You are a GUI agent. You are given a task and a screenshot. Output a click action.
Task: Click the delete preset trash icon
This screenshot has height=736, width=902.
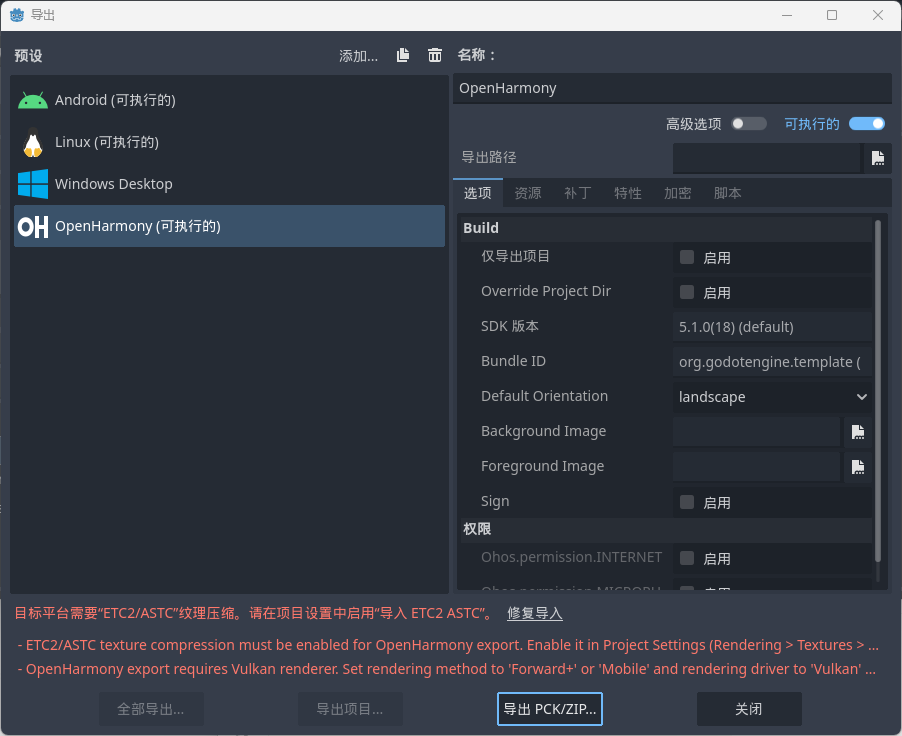click(435, 55)
